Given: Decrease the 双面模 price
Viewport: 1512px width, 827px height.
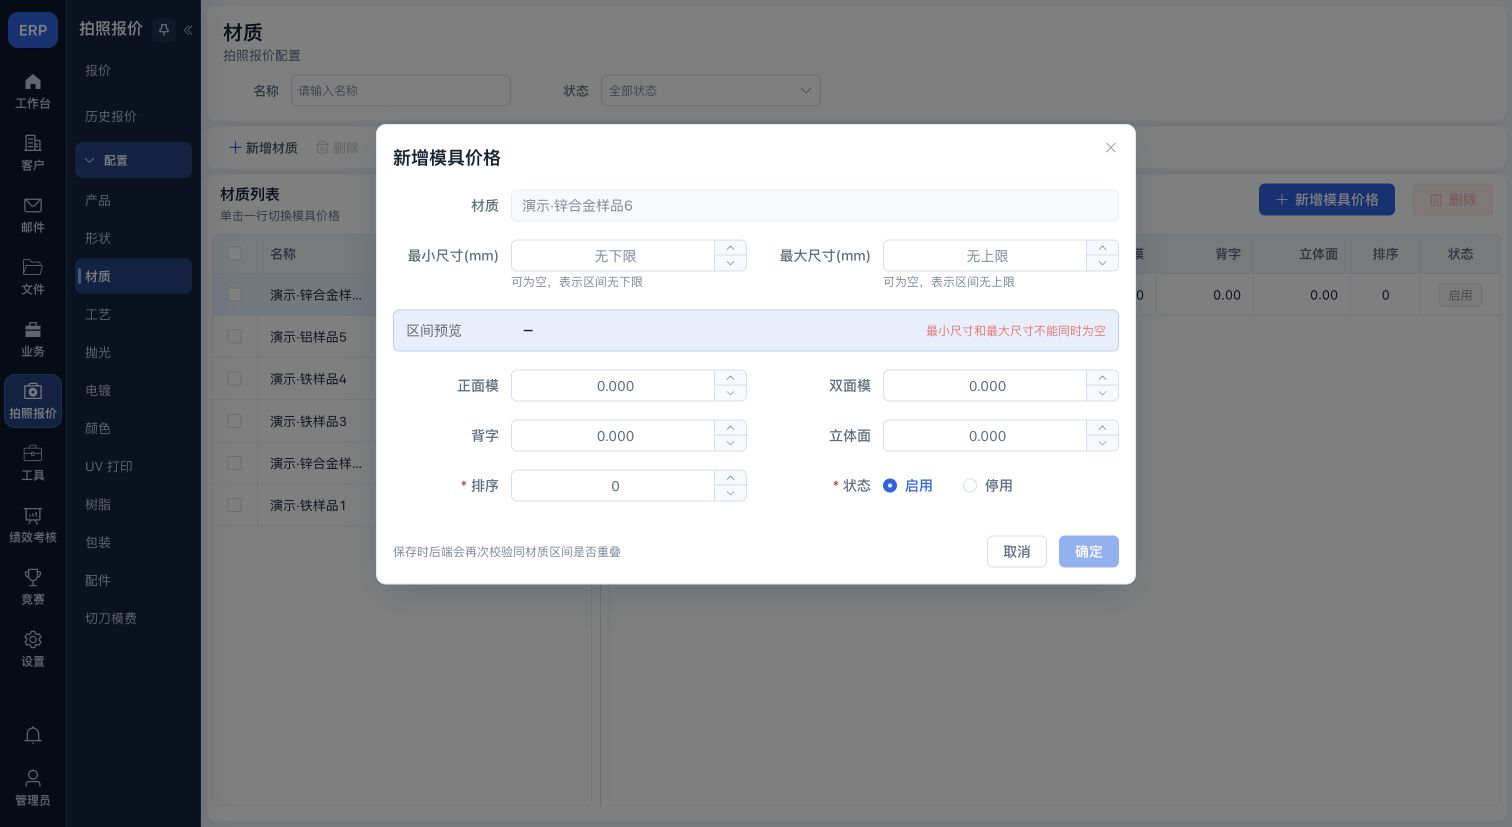Looking at the screenshot, I should point(1102,393).
